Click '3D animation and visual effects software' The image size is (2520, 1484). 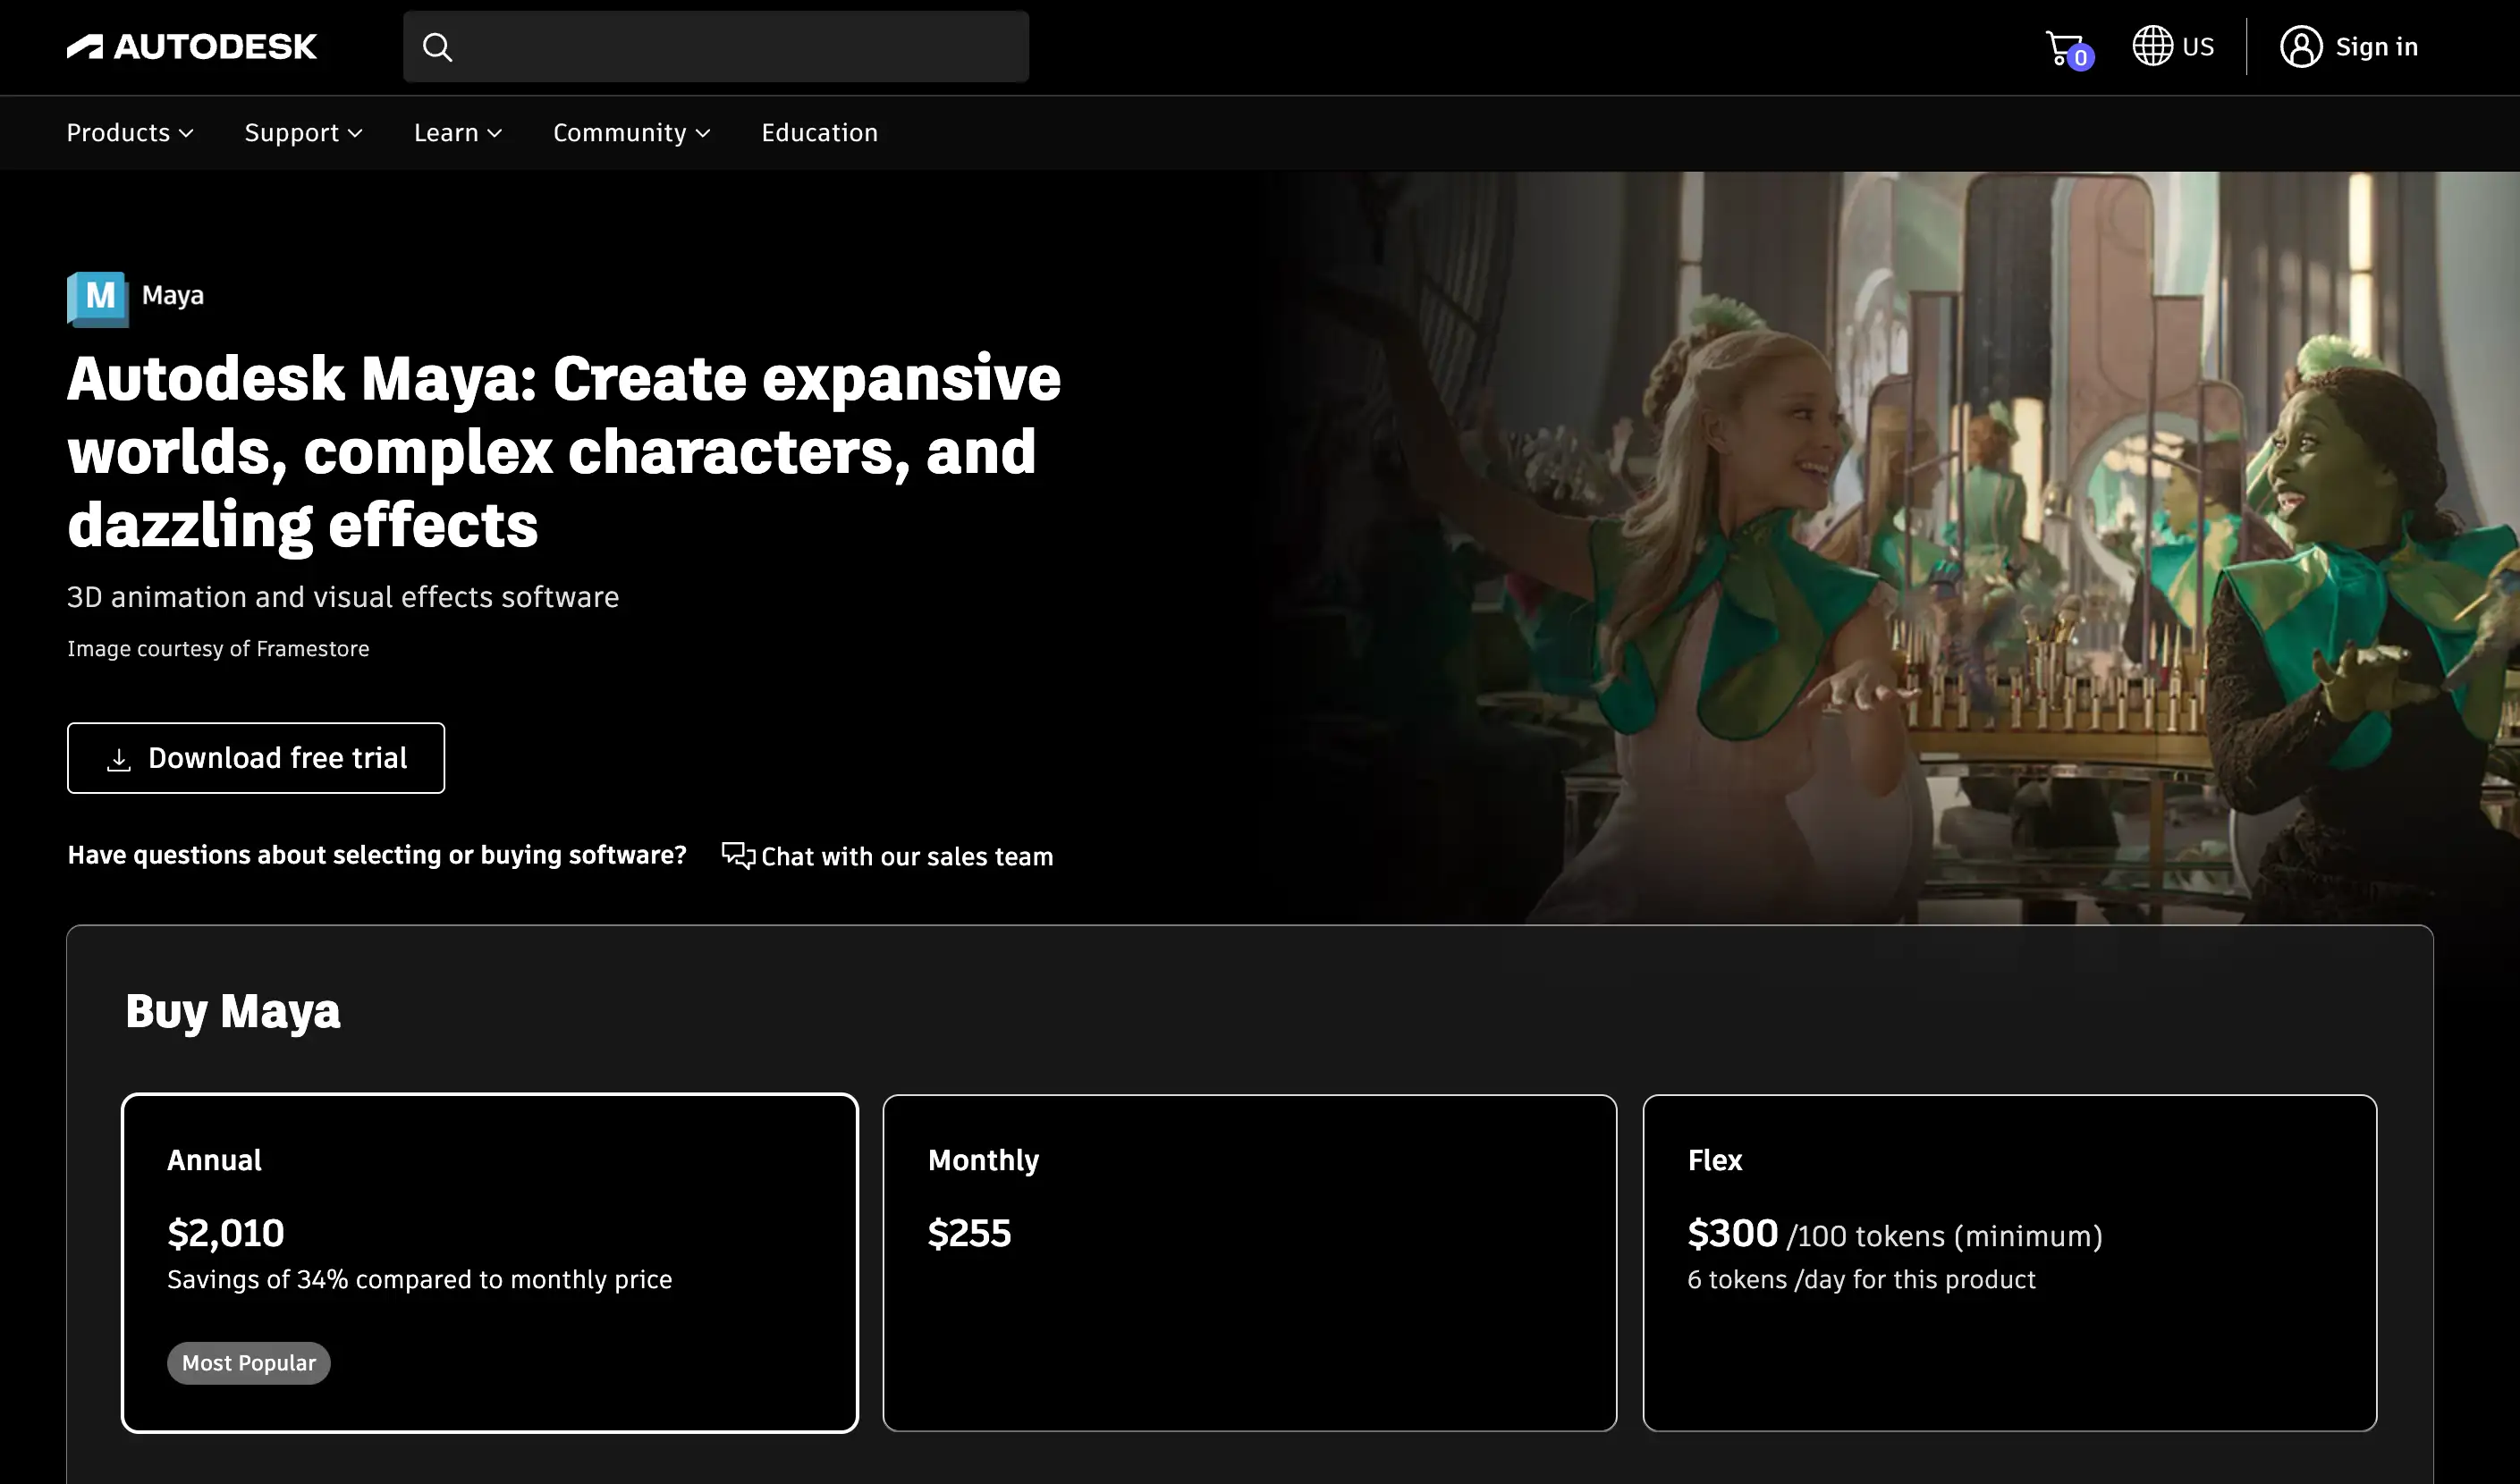pyautogui.click(x=343, y=597)
